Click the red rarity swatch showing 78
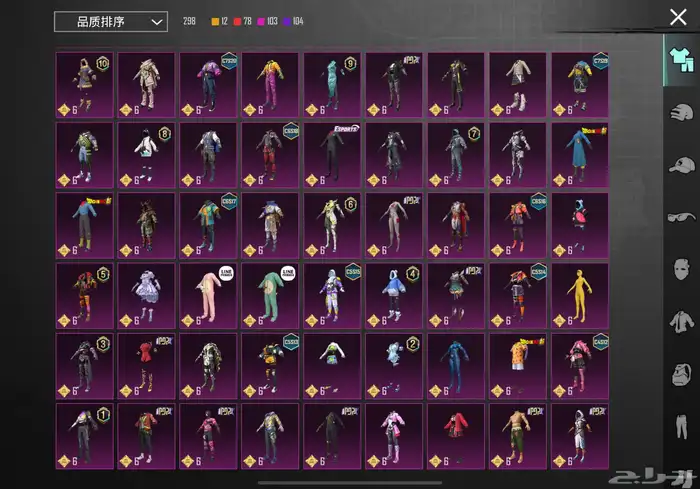Viewport: 700px width, 489px height. click(237, 21)
